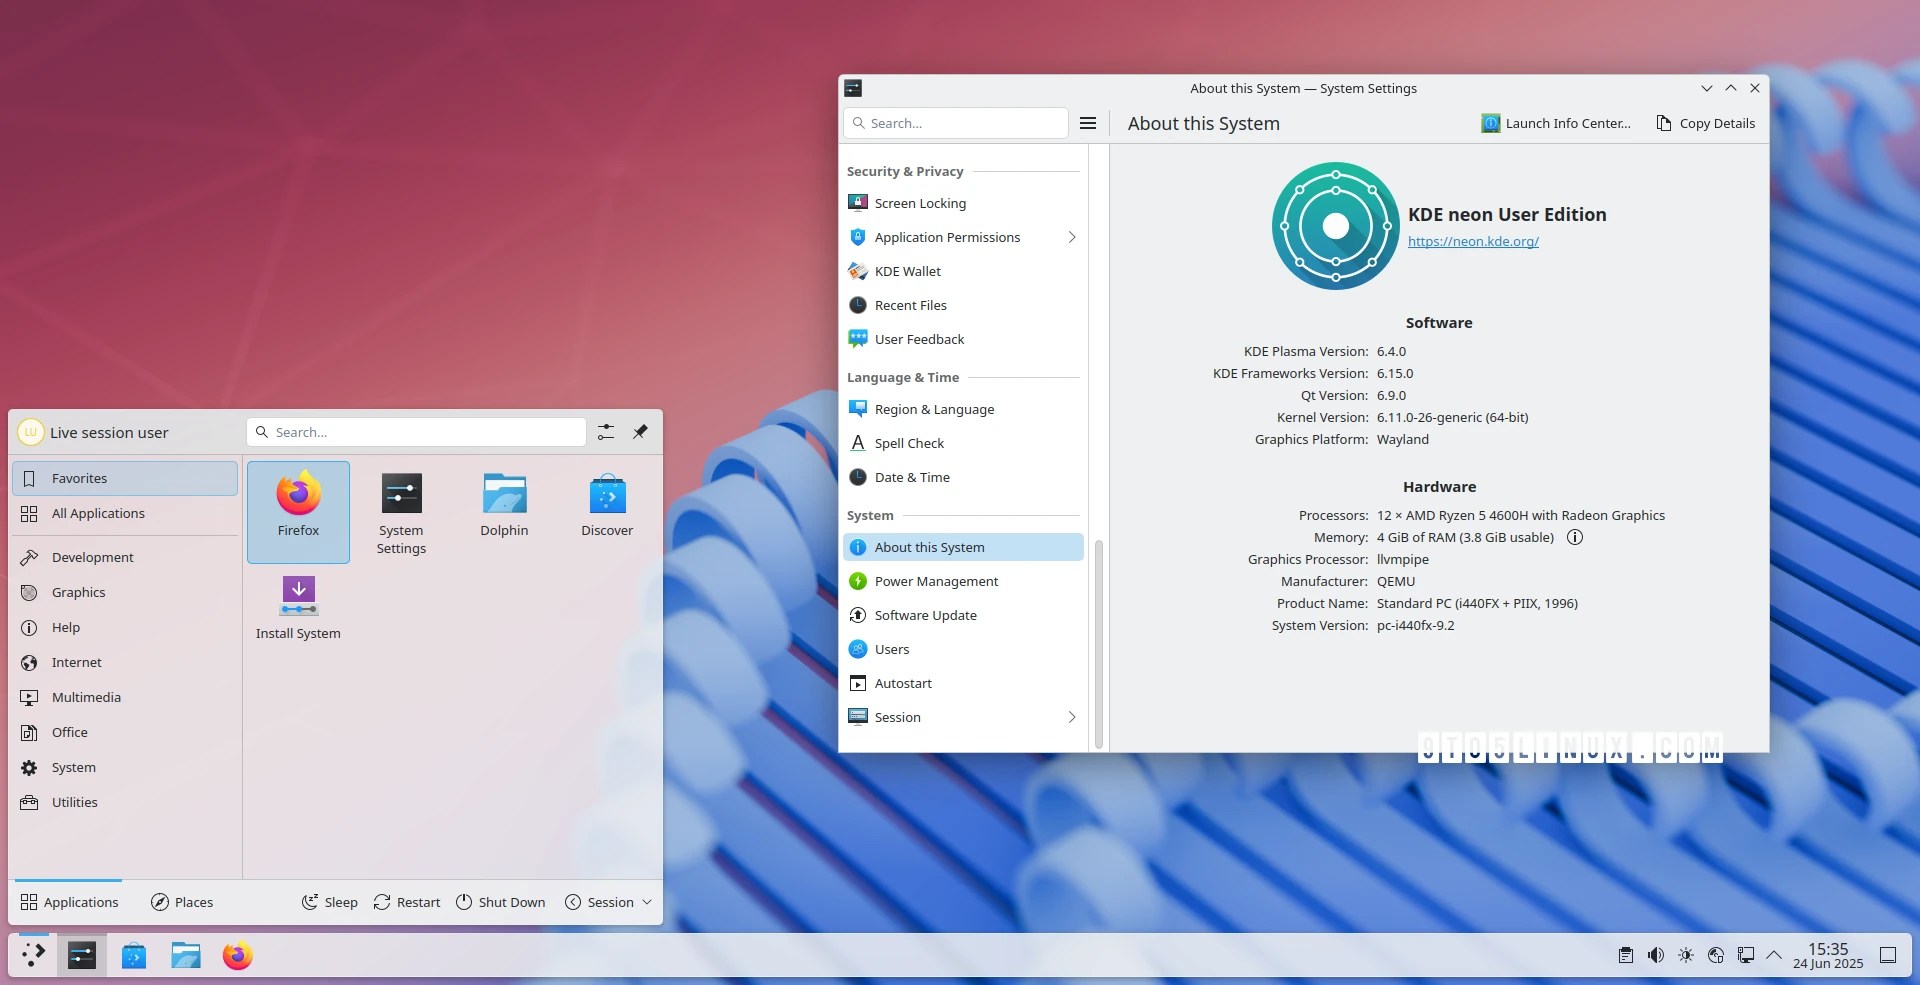Toggle the pin to keep launcher open
This screenshot has width=1920, height=985.
pyautogui.click(x=640, y=432)
